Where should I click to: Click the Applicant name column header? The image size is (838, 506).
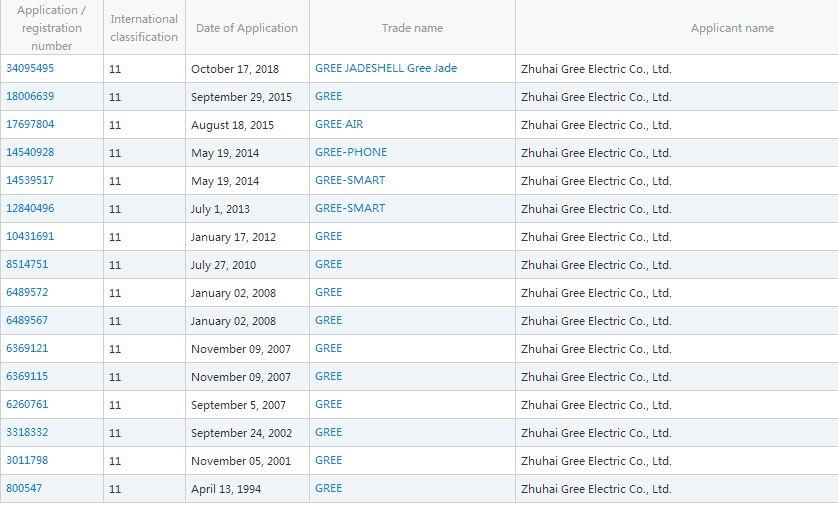[x=732, y=28]
